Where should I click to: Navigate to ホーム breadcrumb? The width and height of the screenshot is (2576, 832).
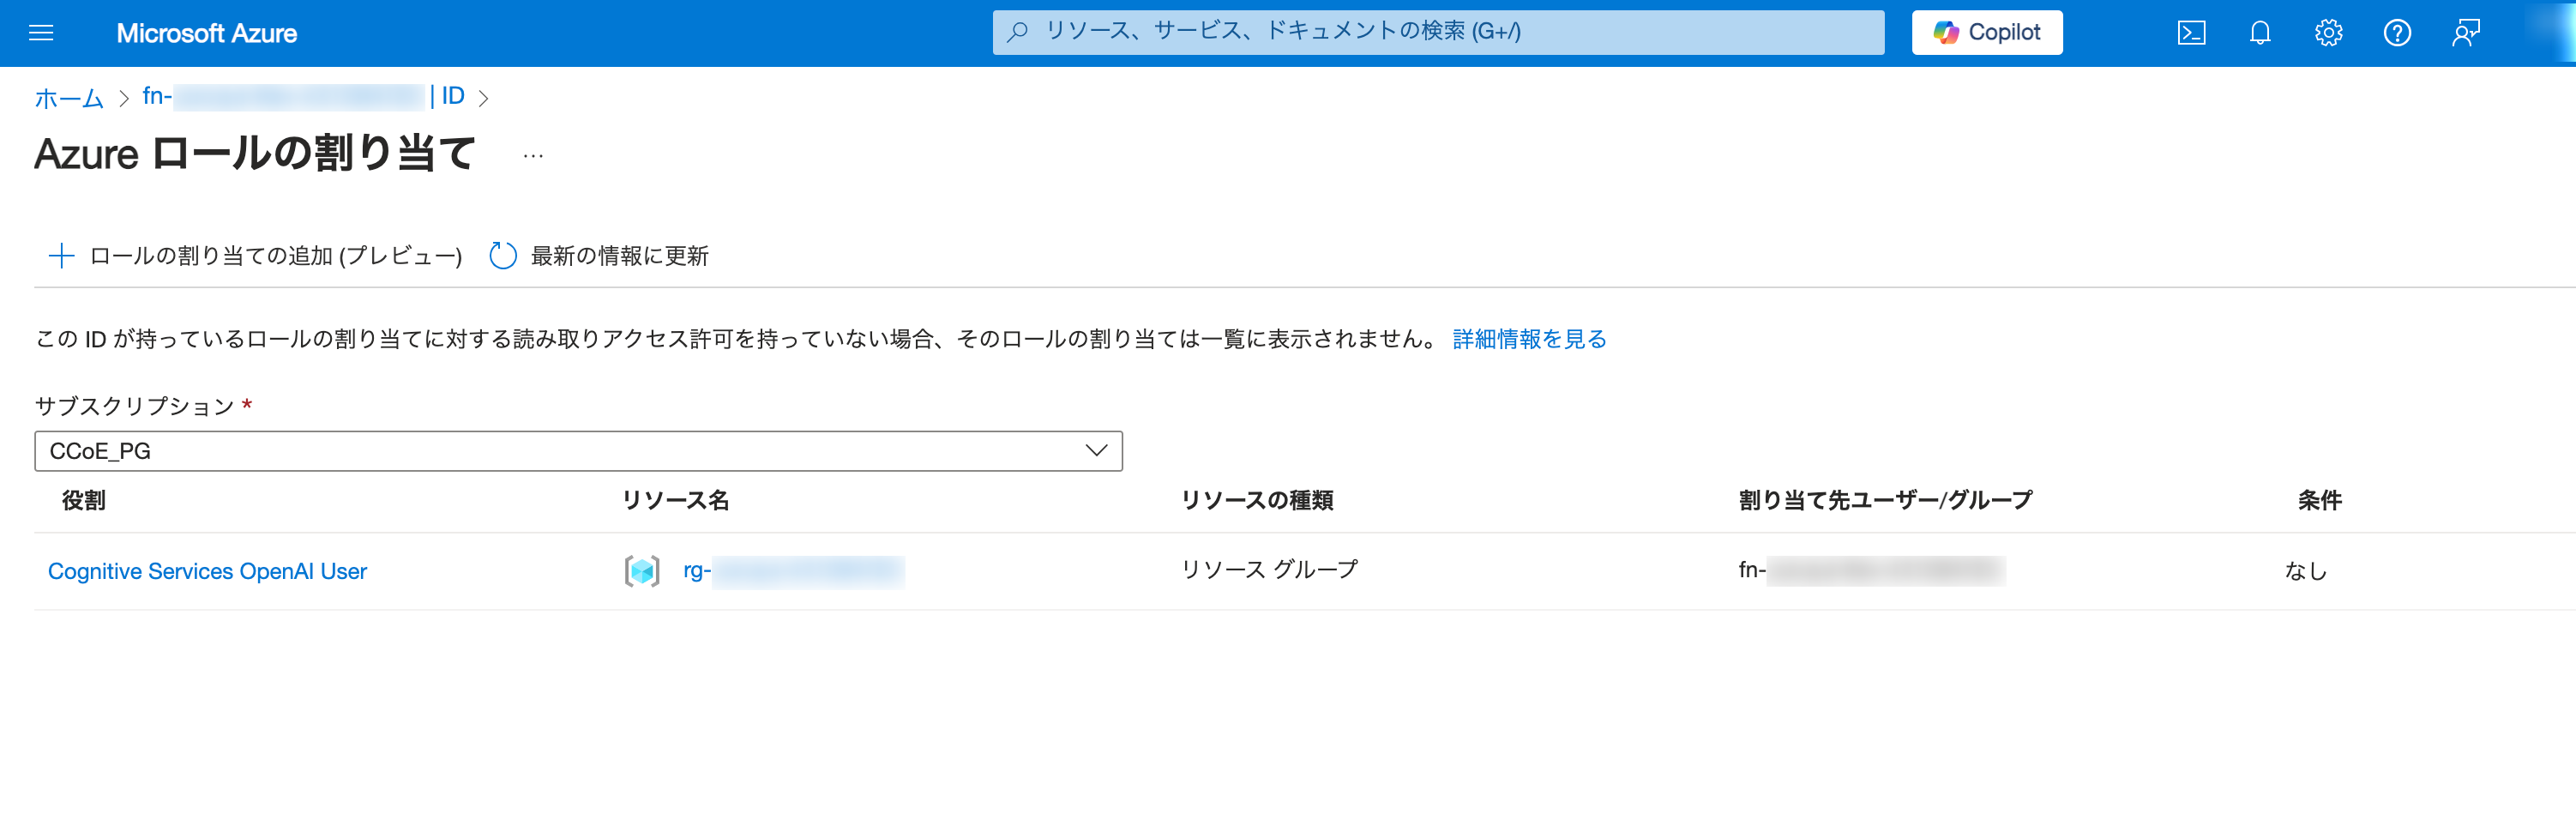click(x=69, y=98)
